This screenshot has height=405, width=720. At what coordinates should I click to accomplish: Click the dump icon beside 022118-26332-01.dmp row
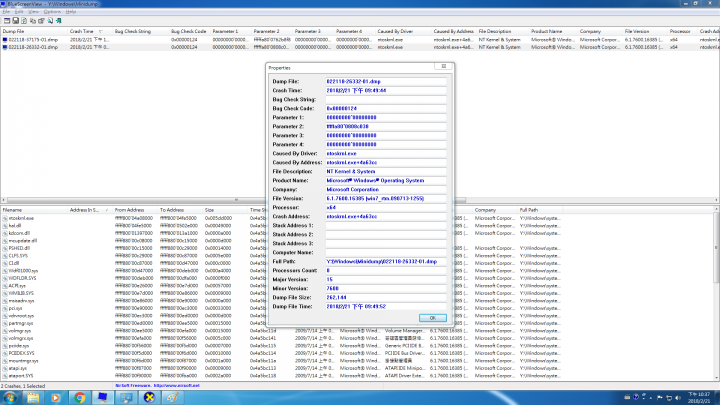tap(5, 47)
